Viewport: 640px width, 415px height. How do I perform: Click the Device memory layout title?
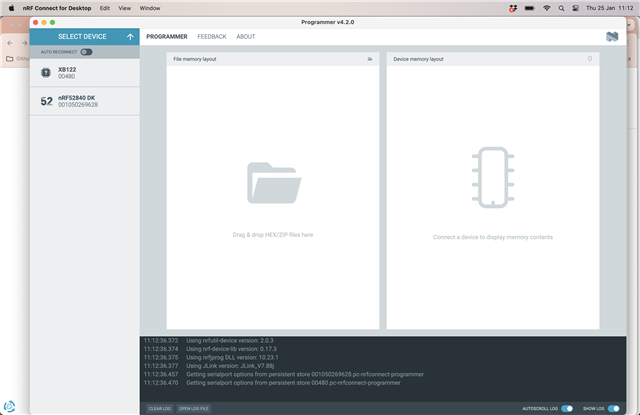coord(418,59)
